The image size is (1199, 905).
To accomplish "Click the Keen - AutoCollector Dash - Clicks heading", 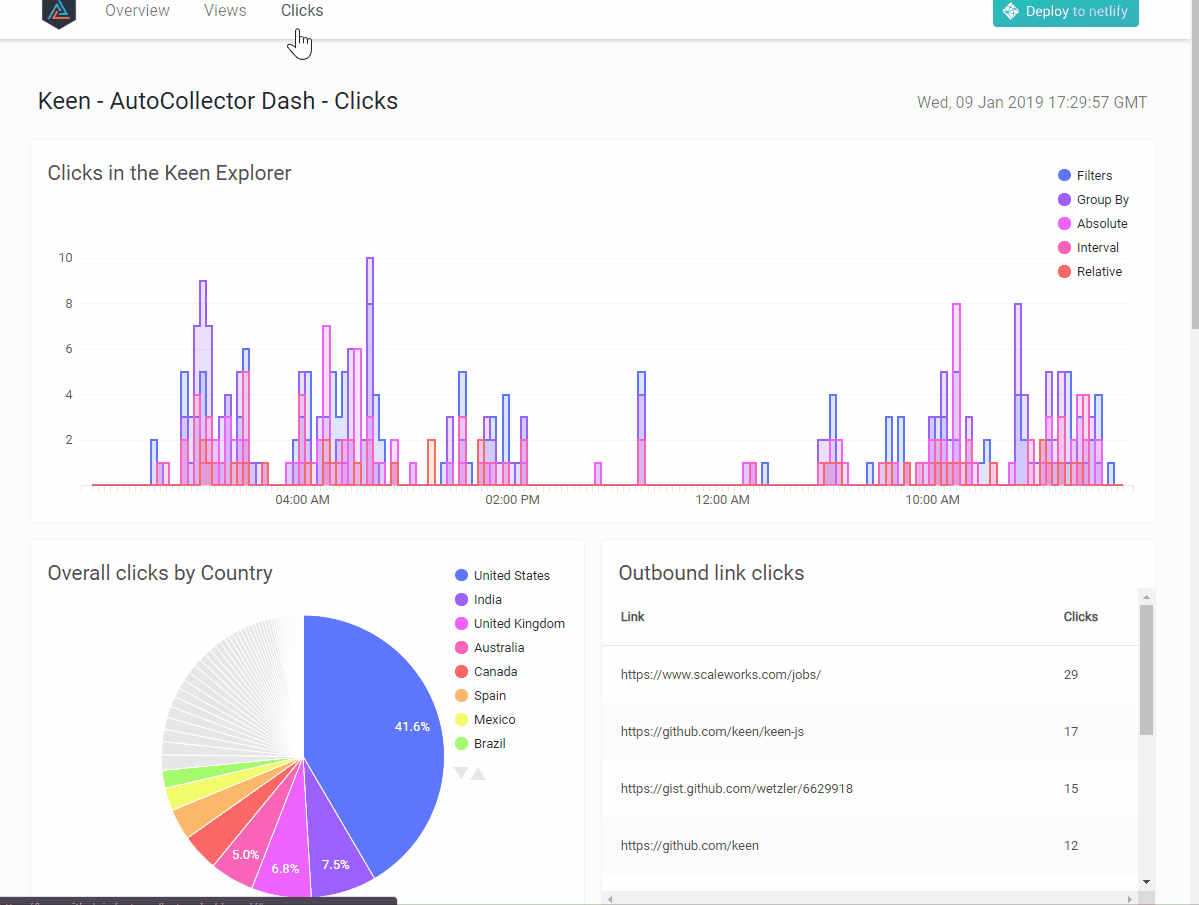I will [218, 101].
